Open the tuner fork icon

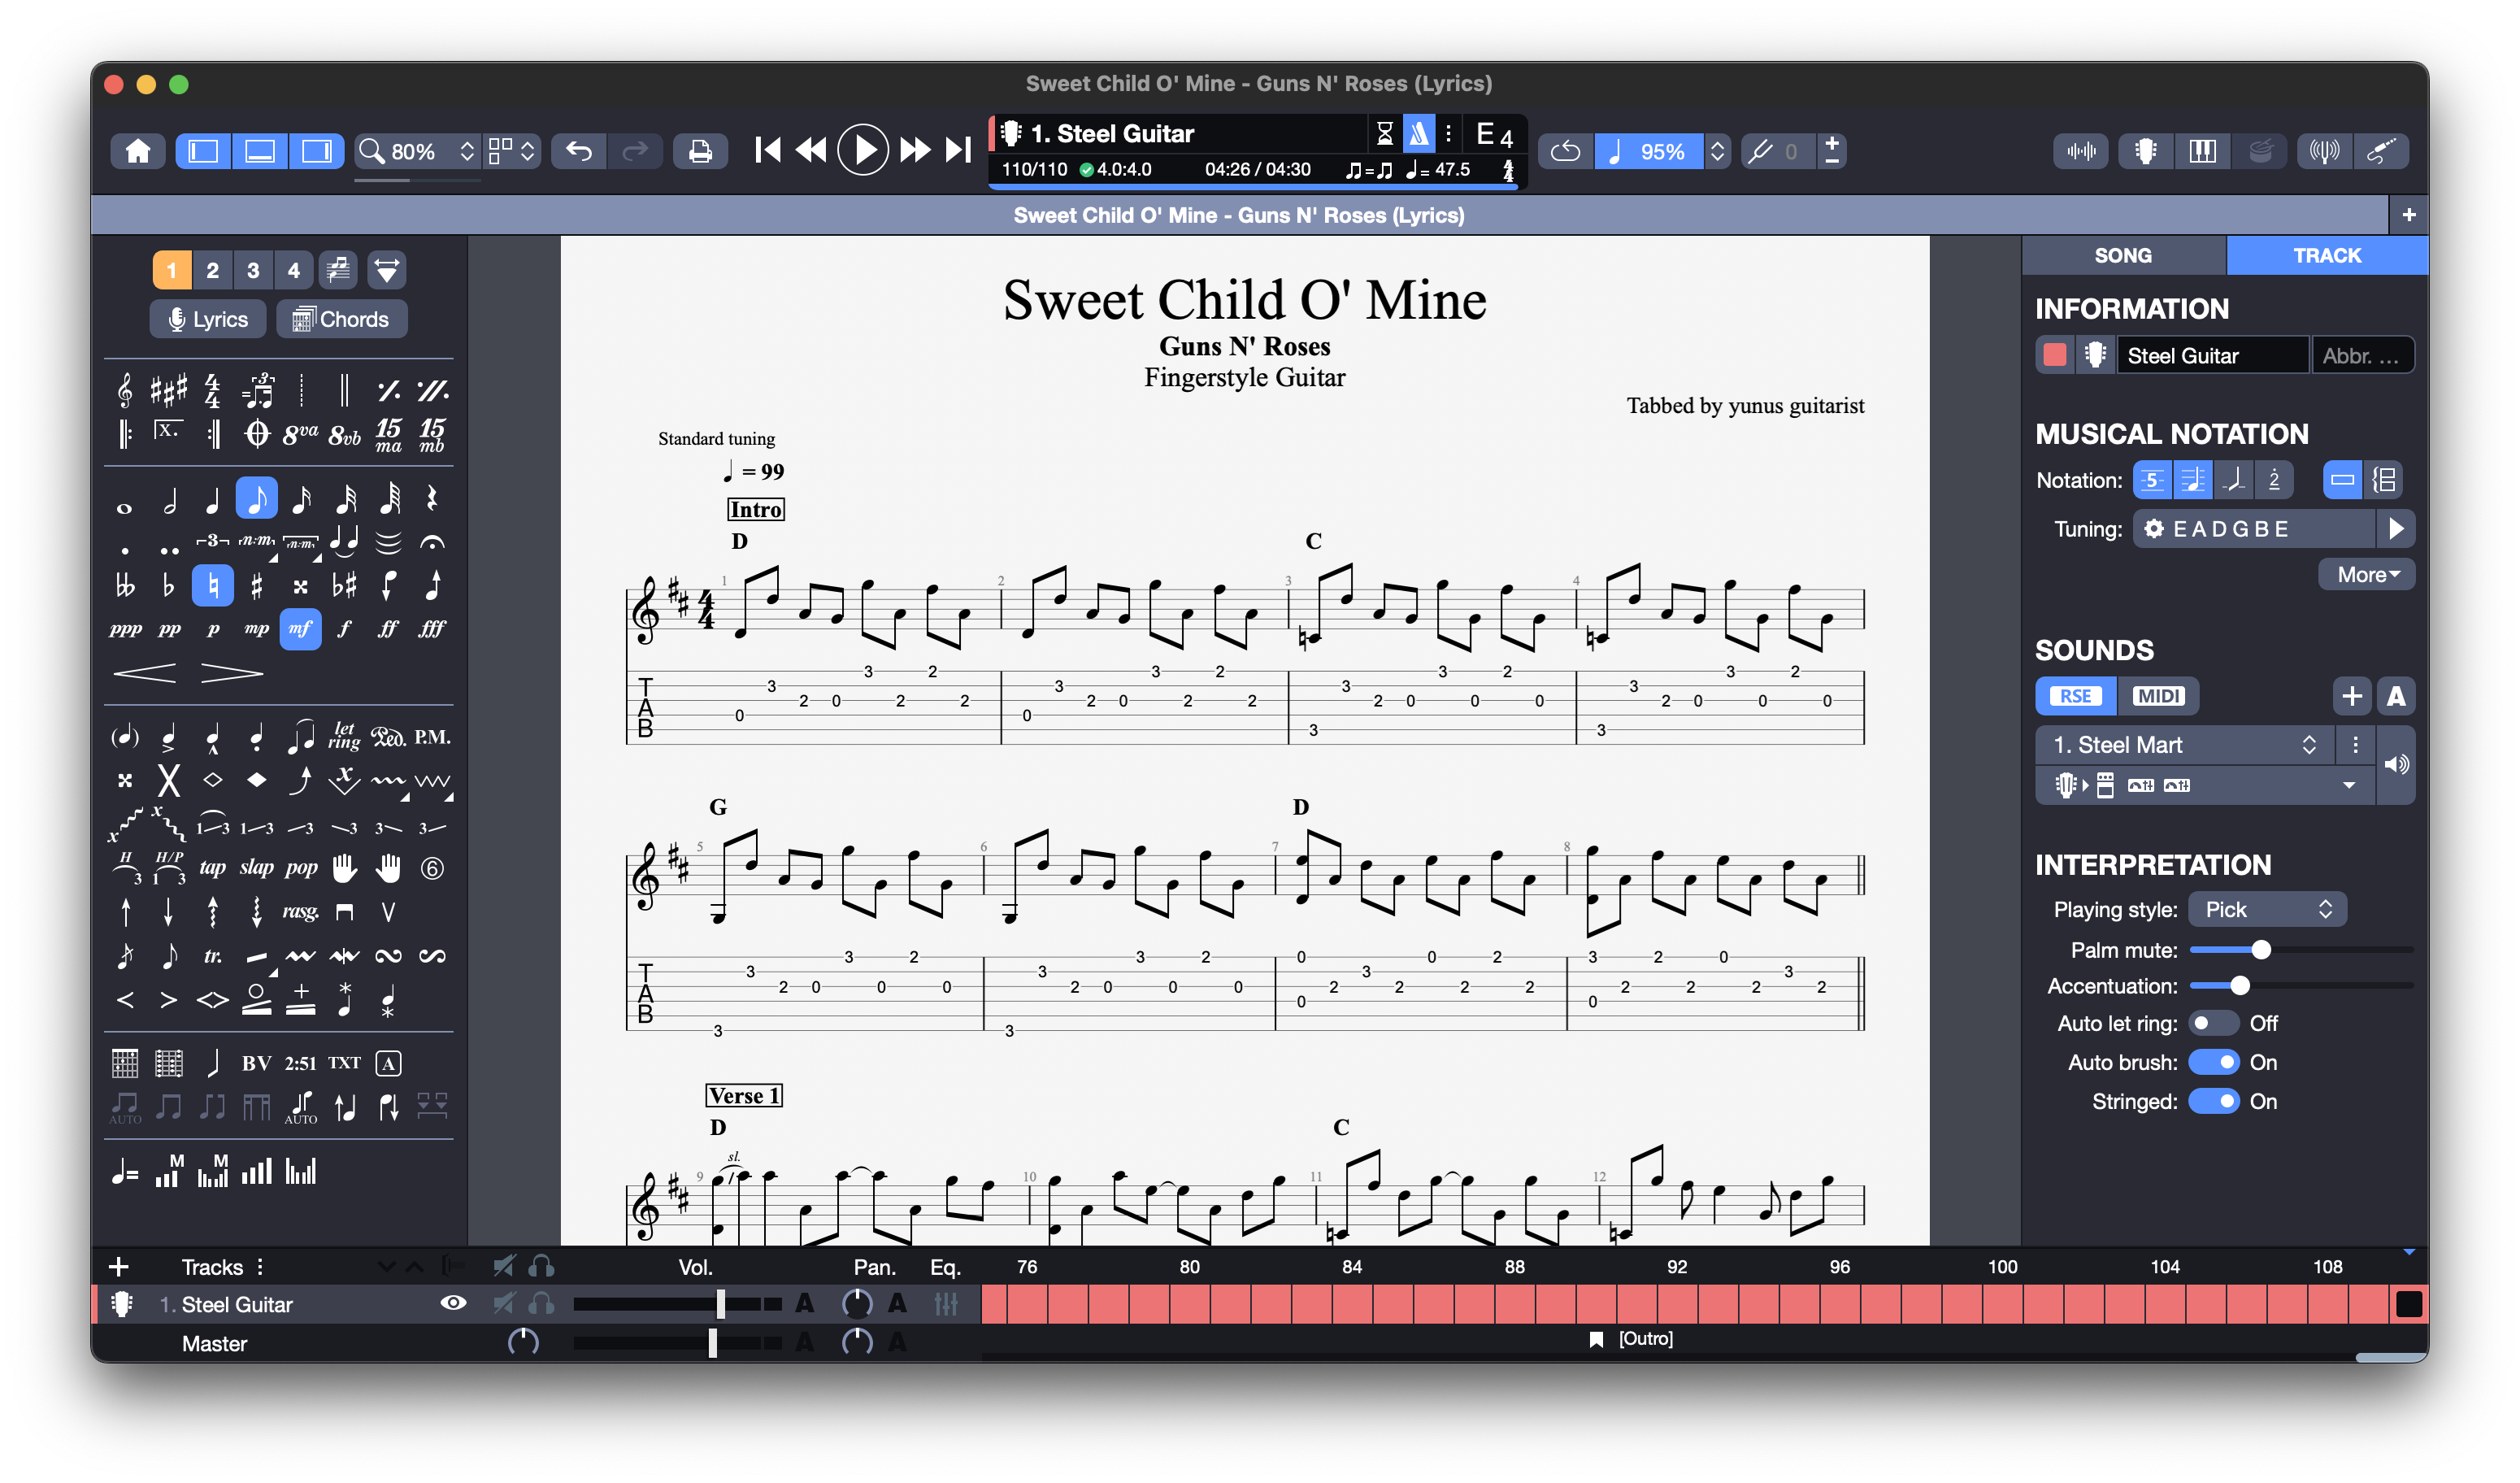click(1761, 151)
